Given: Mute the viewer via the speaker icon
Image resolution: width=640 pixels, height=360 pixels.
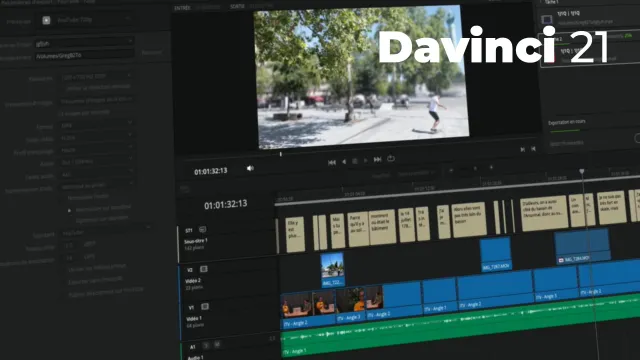Looking at the screenshot, I should pos(250,168).
